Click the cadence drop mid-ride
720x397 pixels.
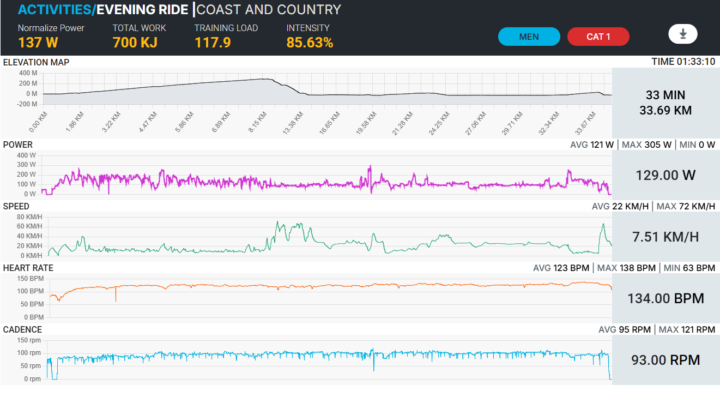[373, 362]
